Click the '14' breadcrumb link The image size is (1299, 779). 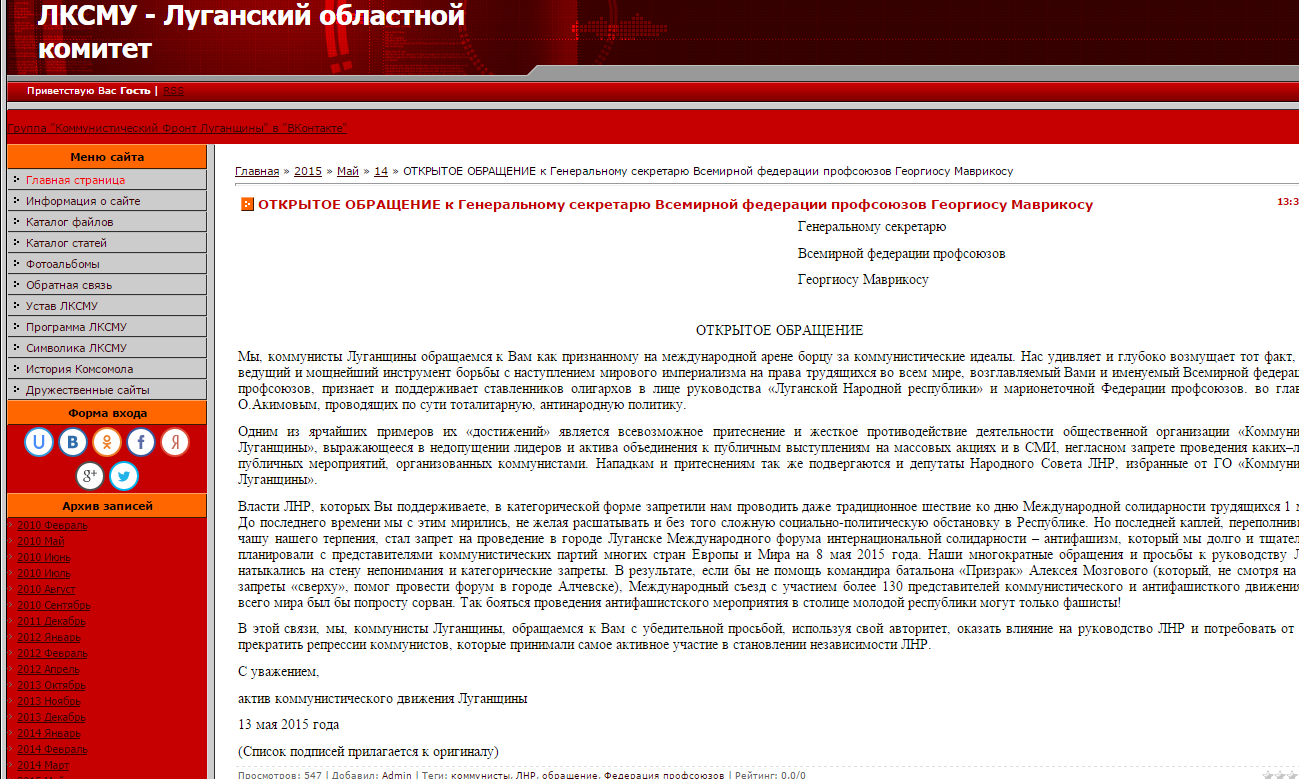(x=381, y=171)
